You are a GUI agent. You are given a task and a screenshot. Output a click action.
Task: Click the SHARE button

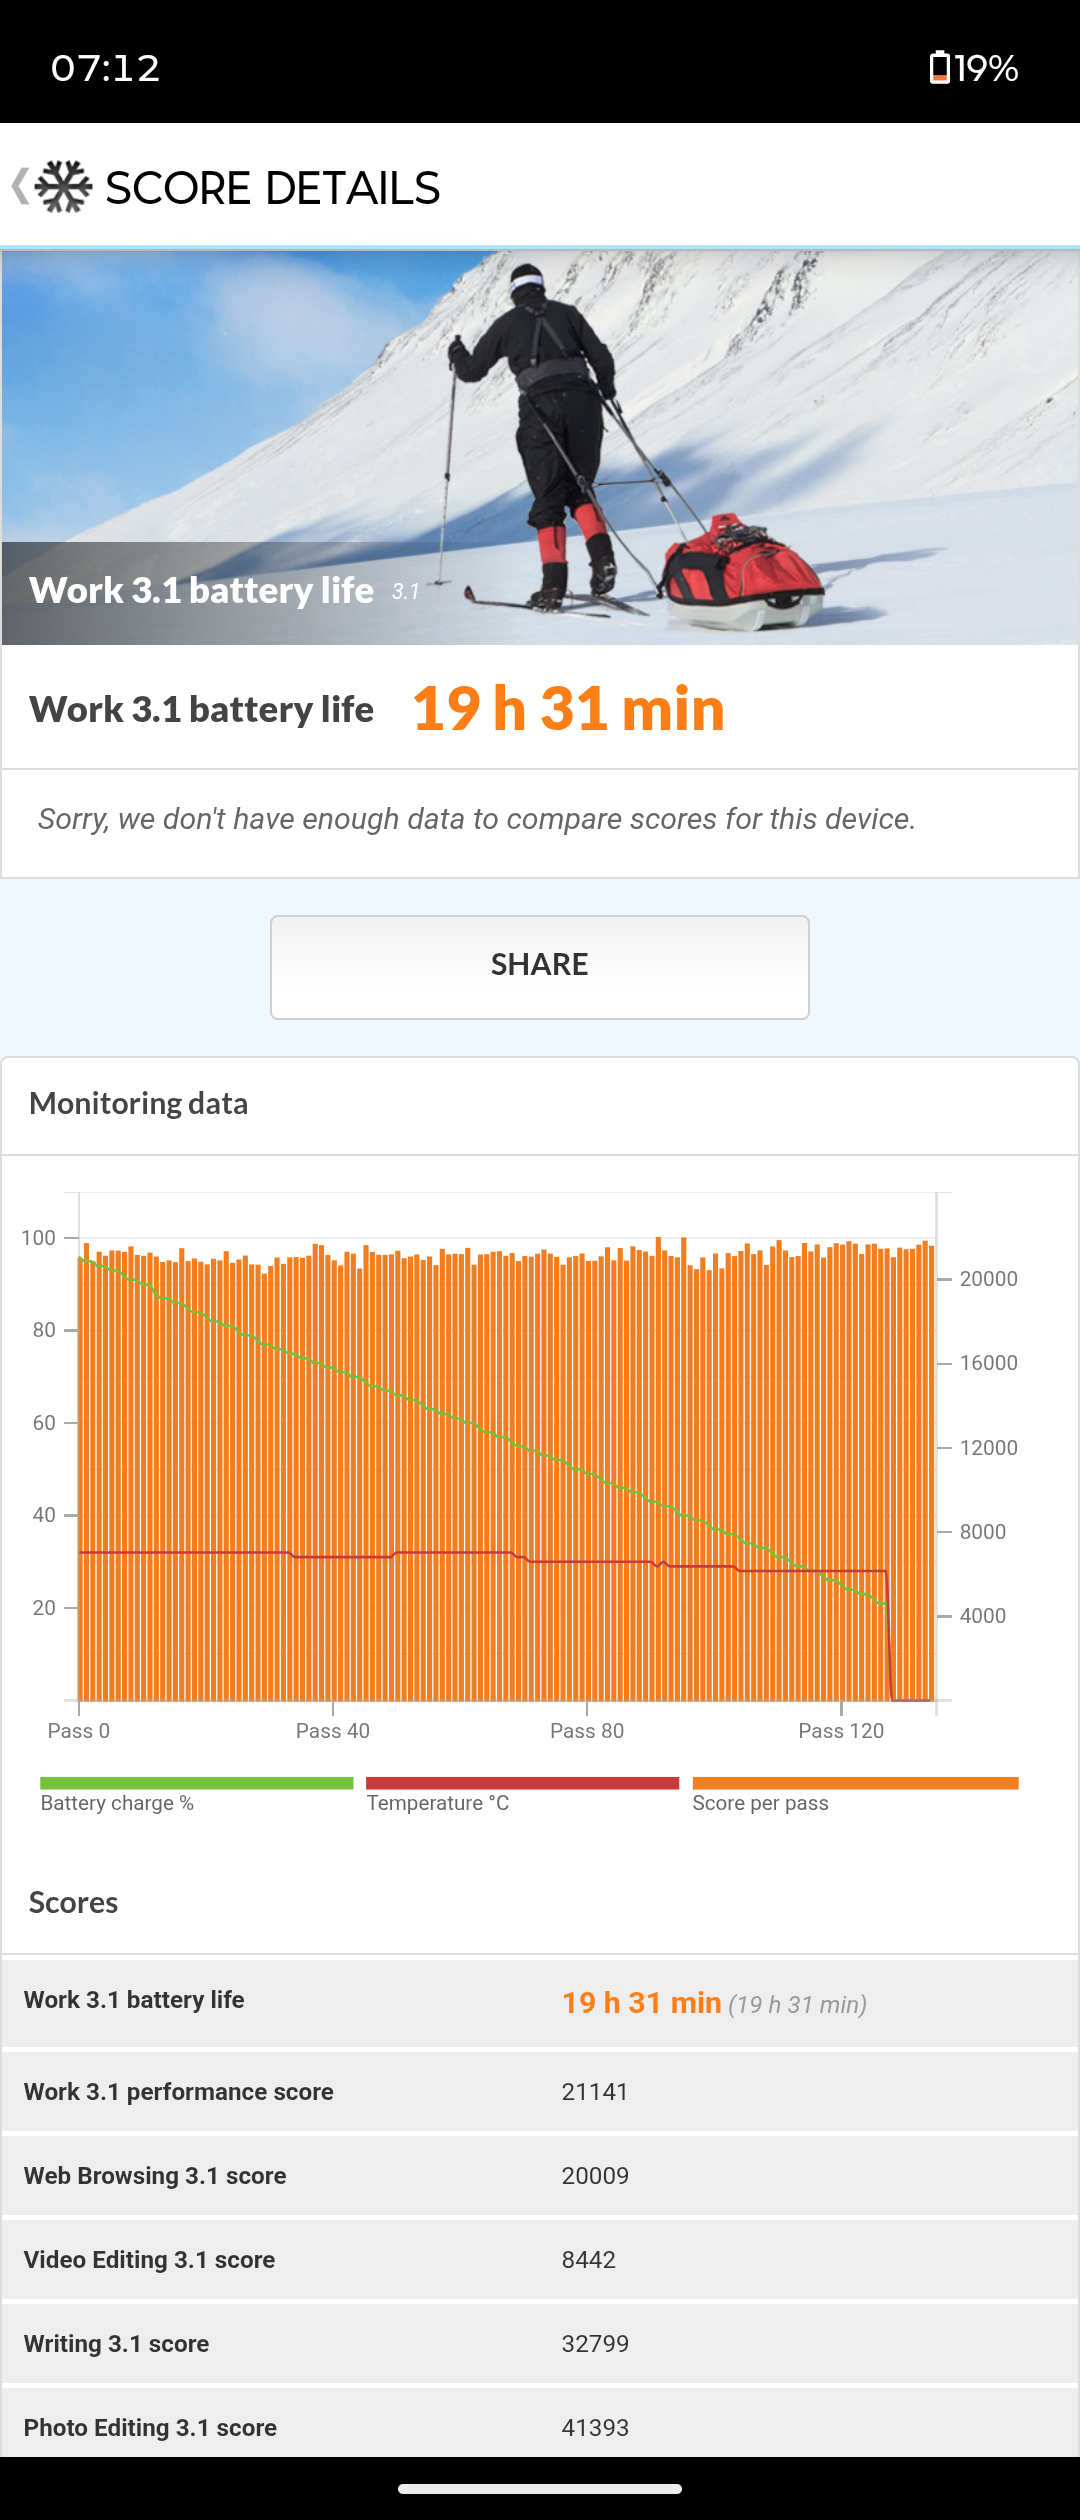coord(540,967)
